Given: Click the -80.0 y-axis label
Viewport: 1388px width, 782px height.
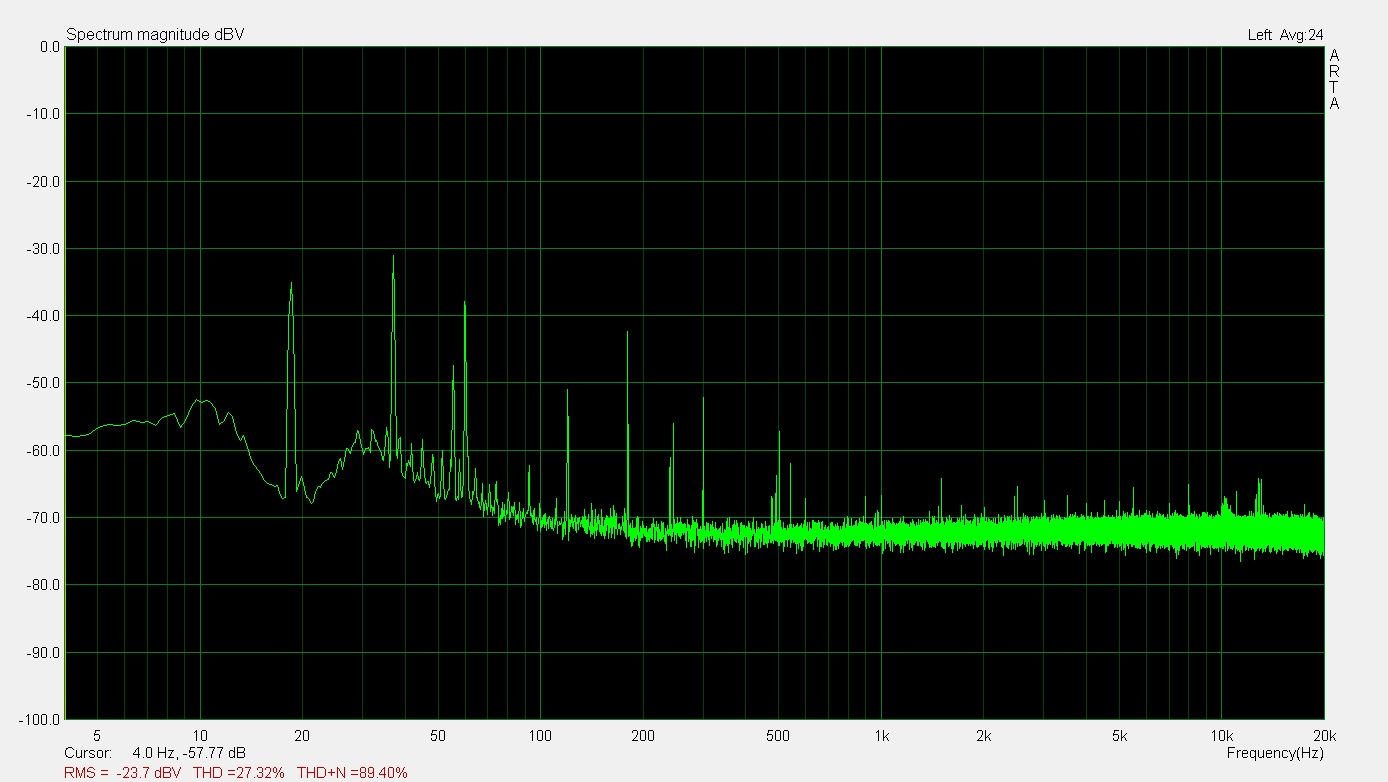Looking at the screenshot, I should pyautogui.click(x=44, y=585).
